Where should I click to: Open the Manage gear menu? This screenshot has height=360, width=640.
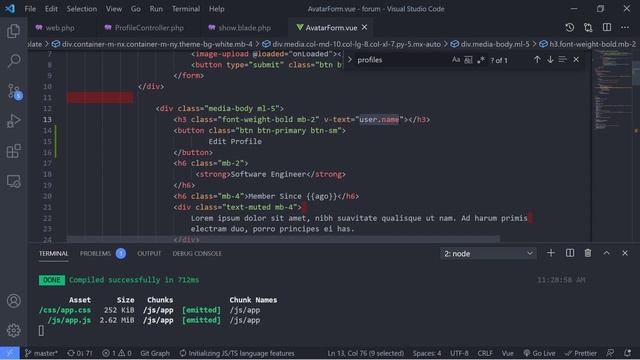[13, 330]
